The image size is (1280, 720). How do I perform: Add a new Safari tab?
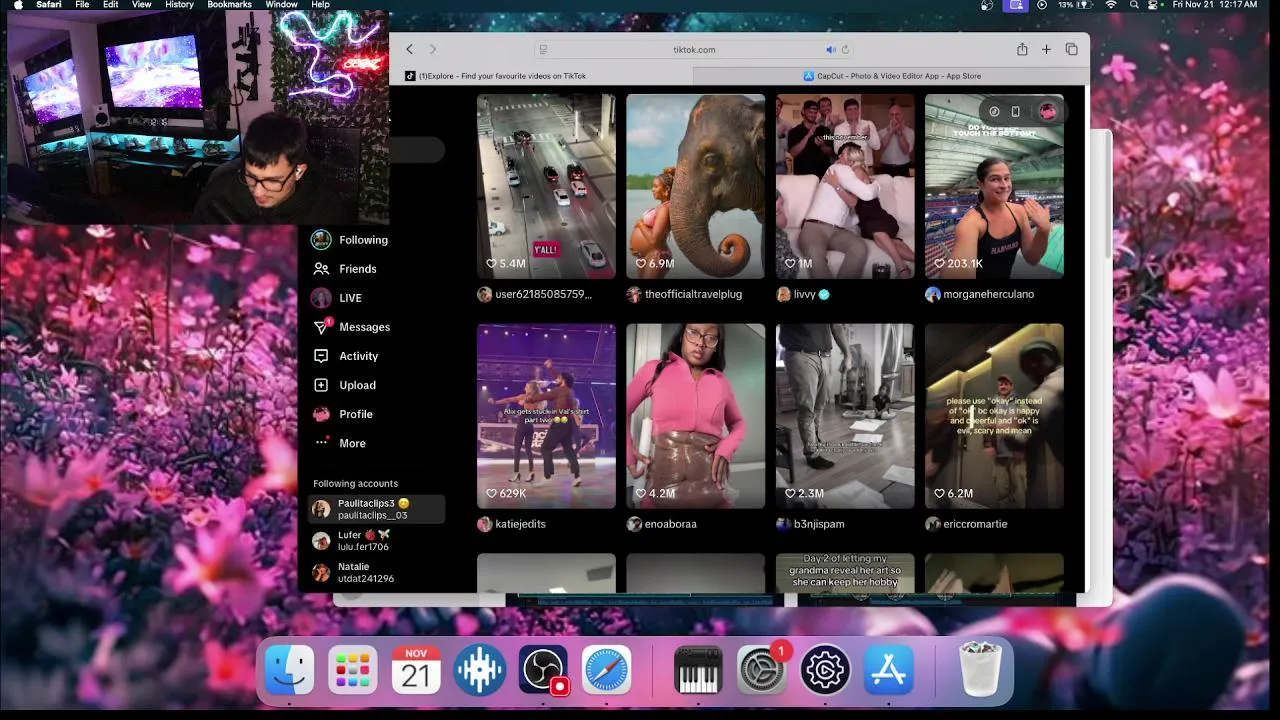[1046, 49]
